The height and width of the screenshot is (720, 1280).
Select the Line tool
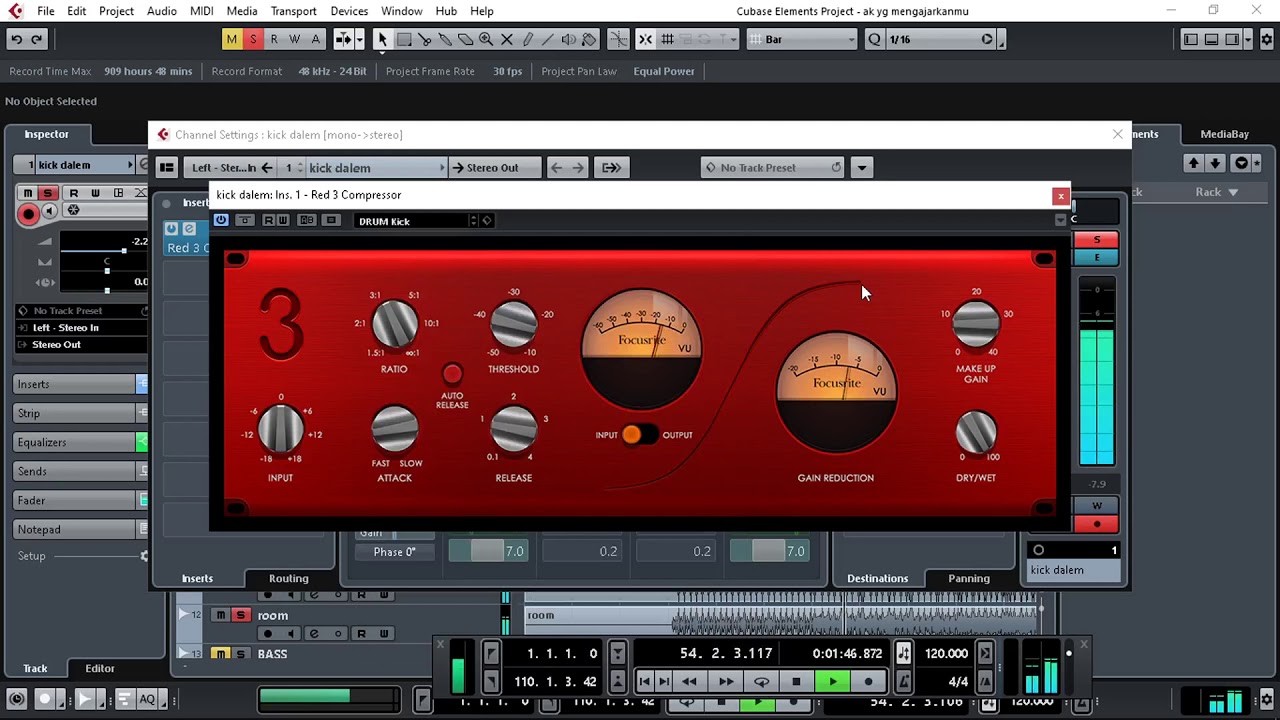tap(548, 39)
